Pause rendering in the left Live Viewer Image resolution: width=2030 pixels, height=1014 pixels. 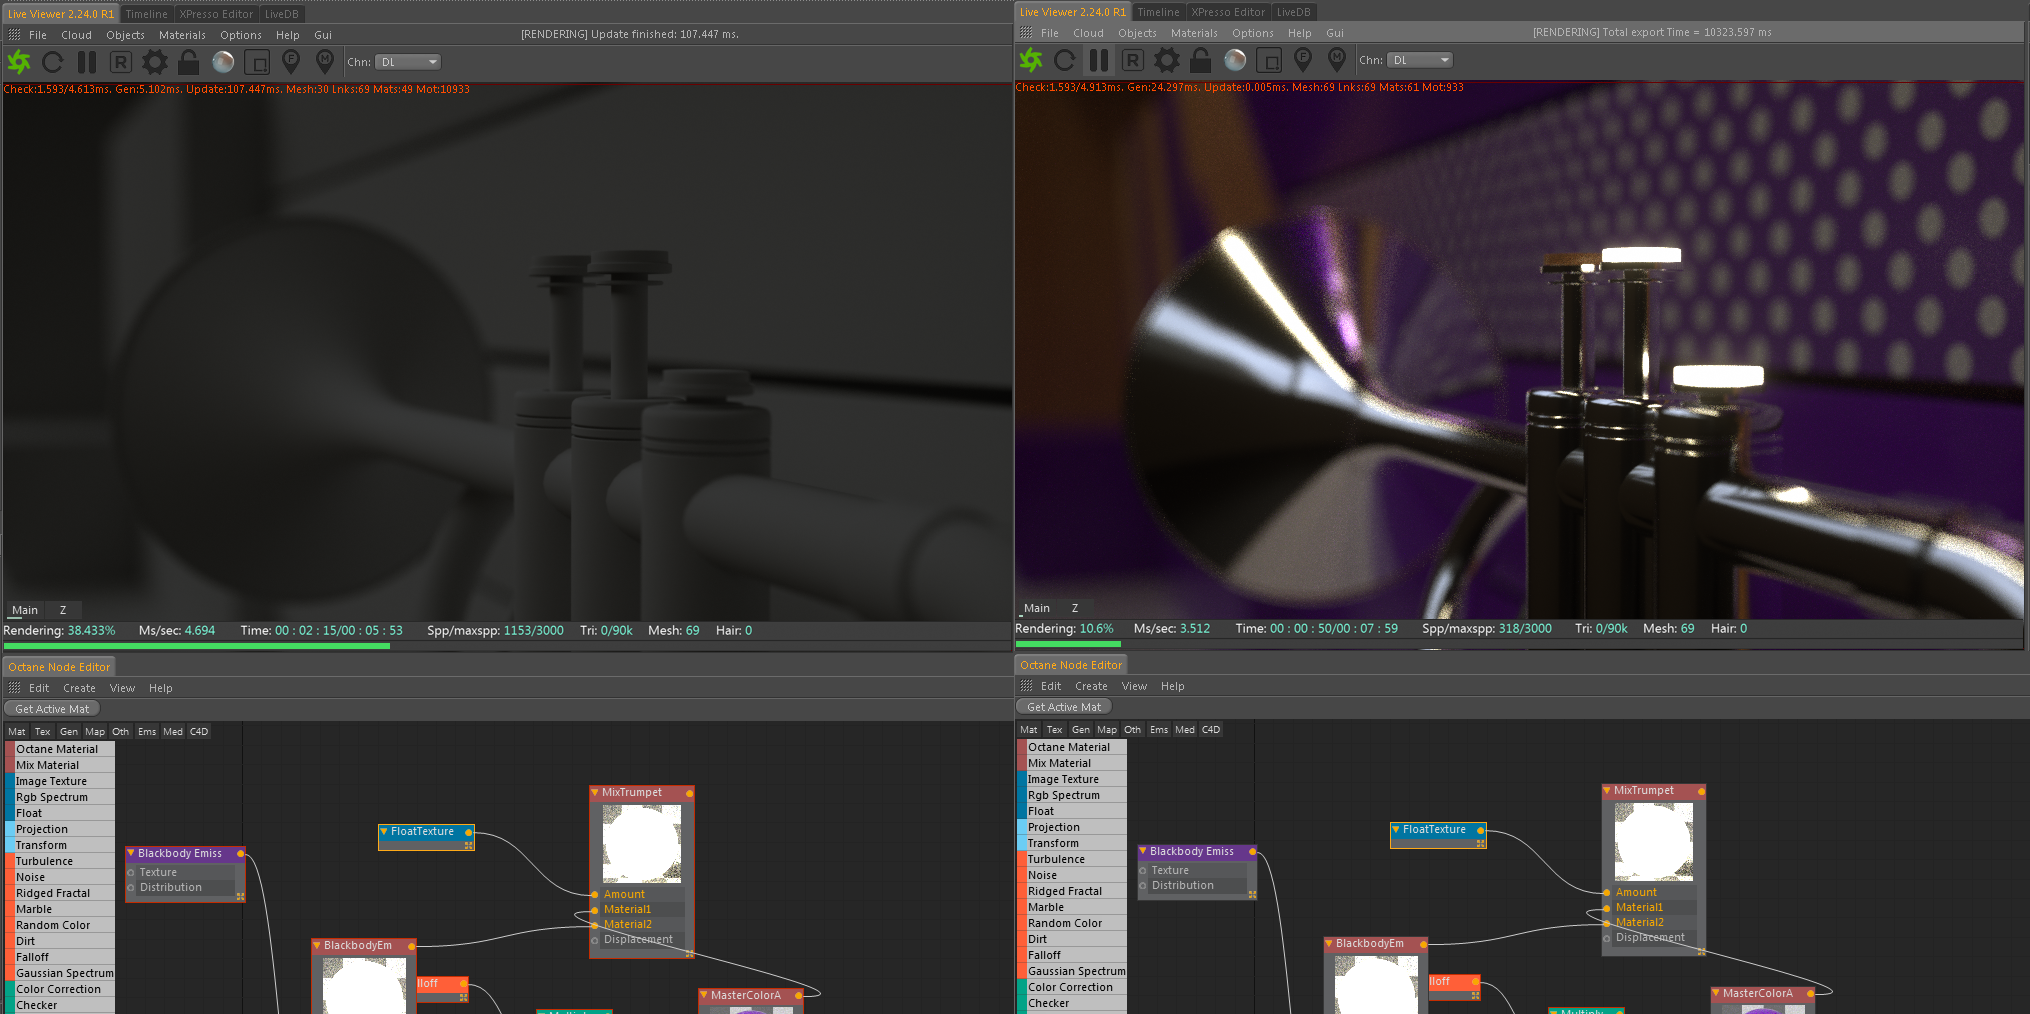point(87,62)
